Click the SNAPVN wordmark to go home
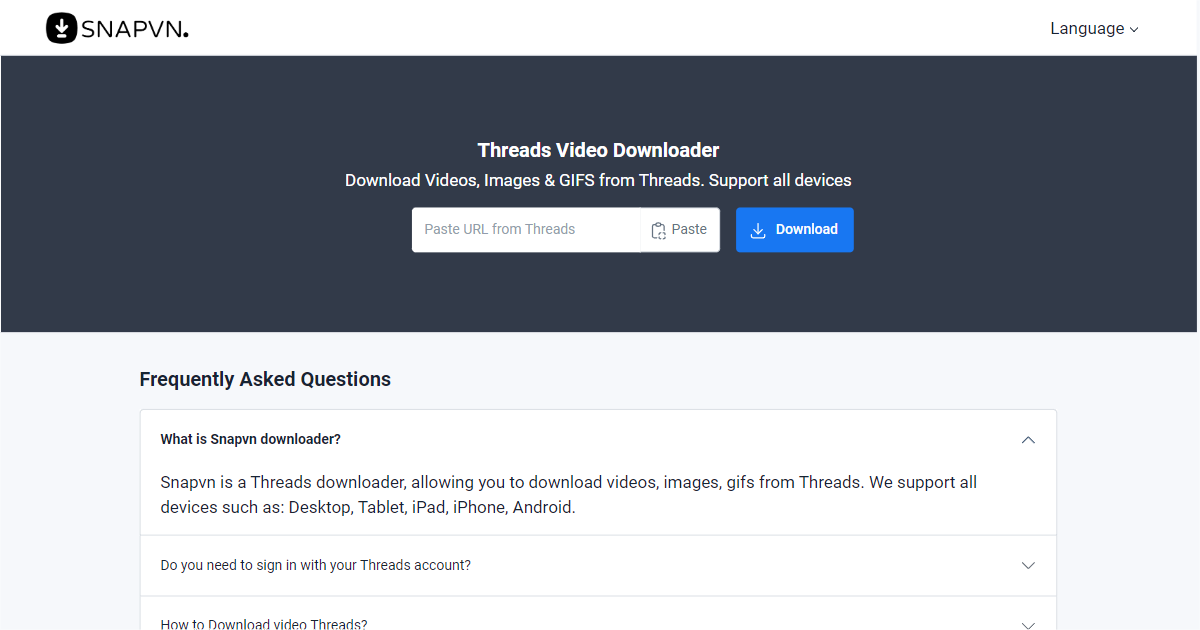Image resolution: width=1200 pixels, height=630 pixels. tap(135, 28)
